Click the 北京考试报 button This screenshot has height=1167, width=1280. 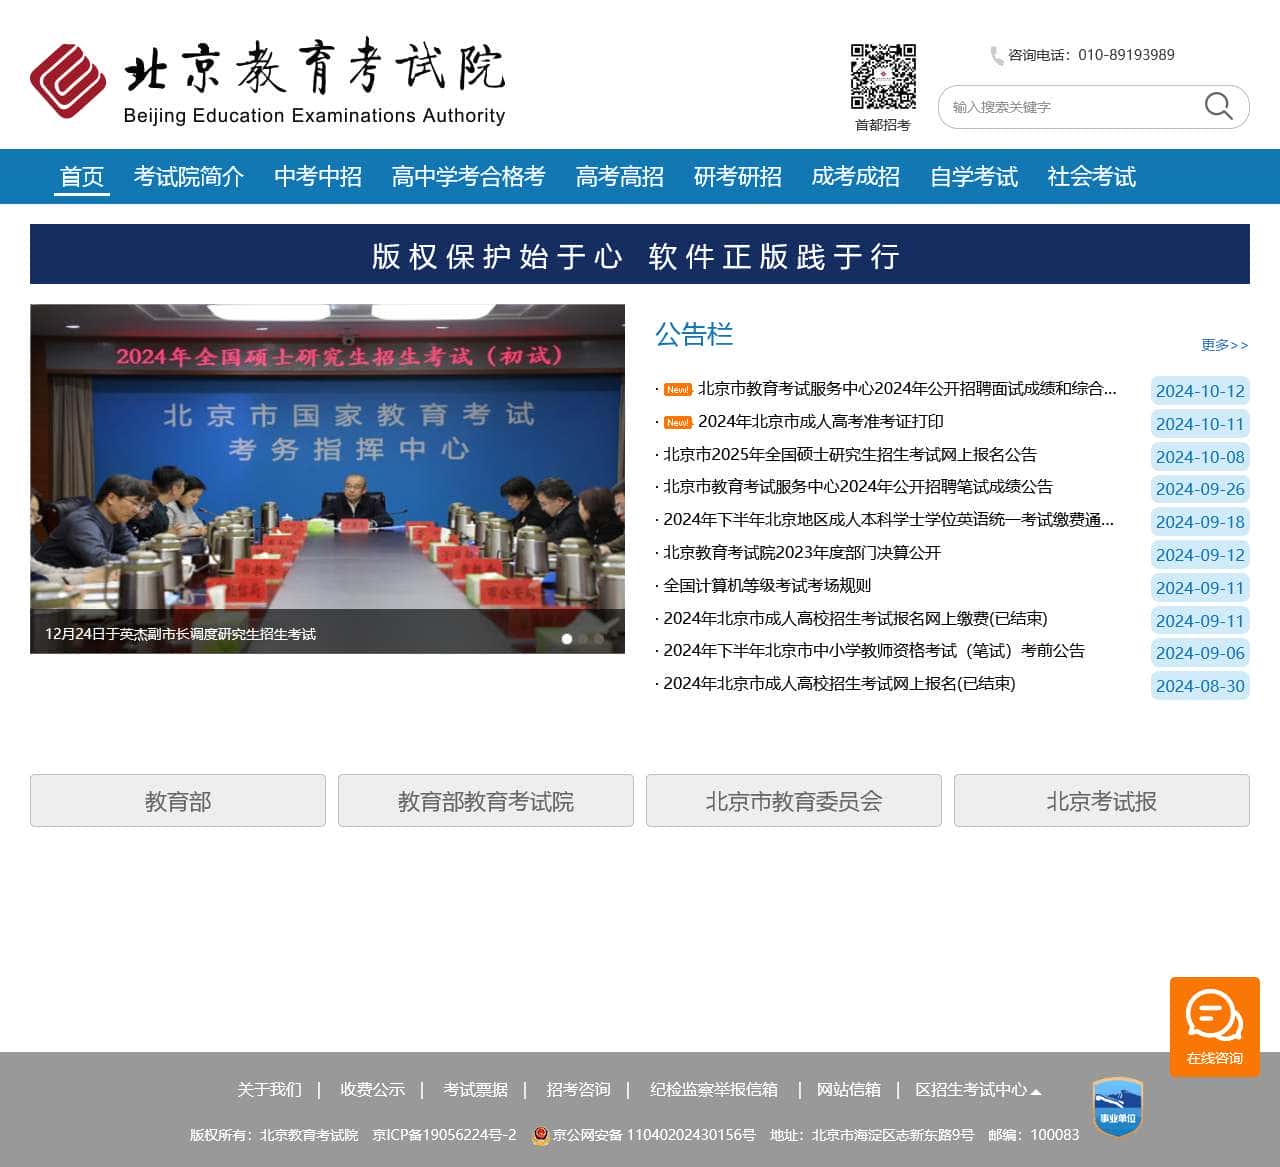pyautogui.click(x=1102, y=801)
